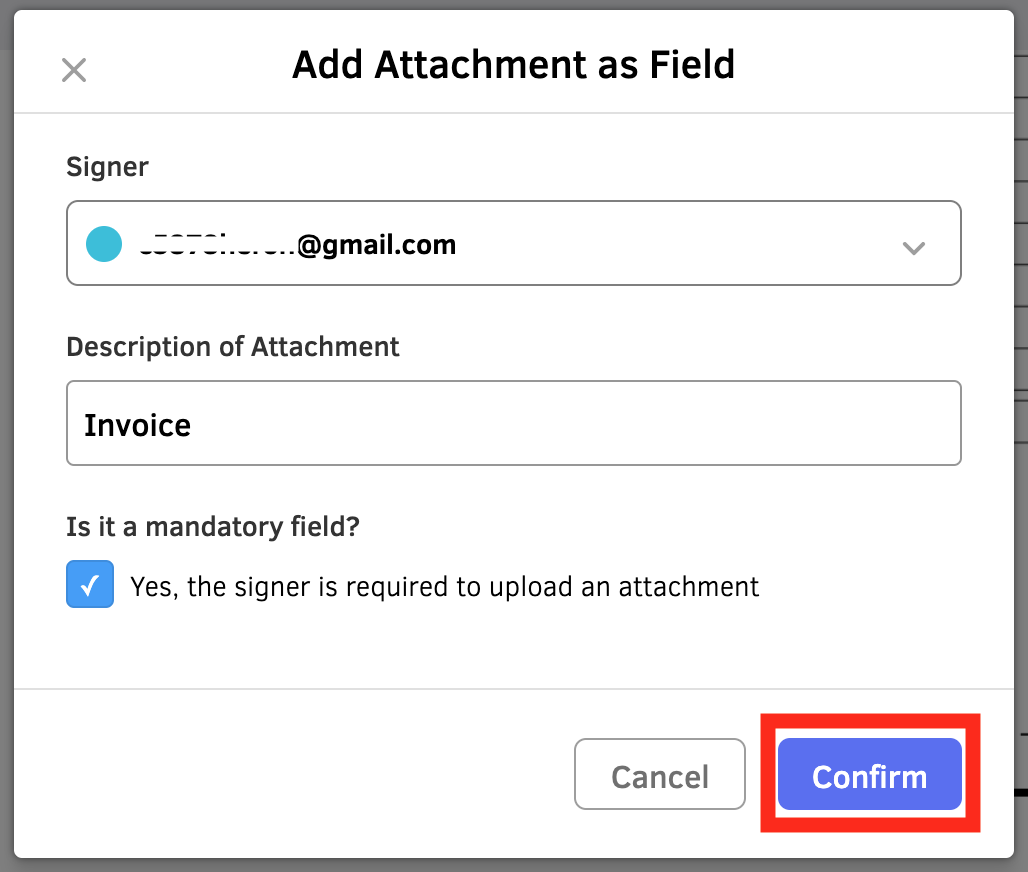This screenshot has width=1028, height=872.
Task: Click the dropdown chevron in Signer field
Action: click(913, 248)
